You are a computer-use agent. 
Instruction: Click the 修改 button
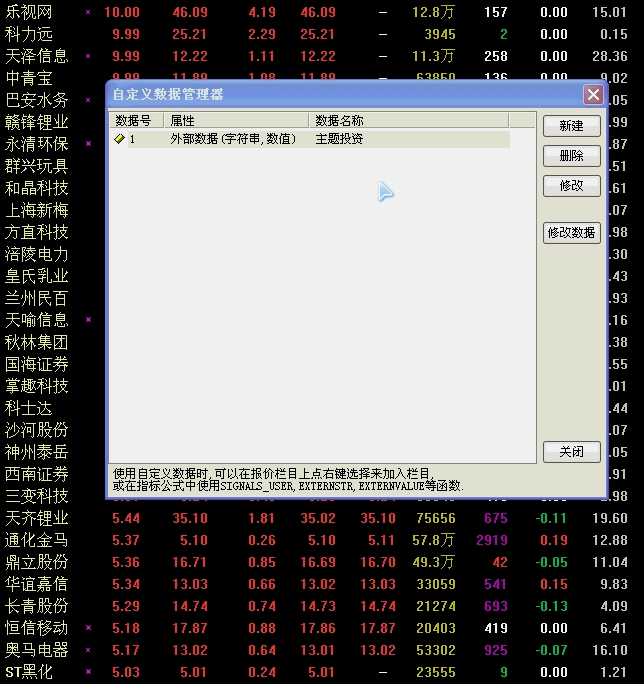tap(571, 186)
